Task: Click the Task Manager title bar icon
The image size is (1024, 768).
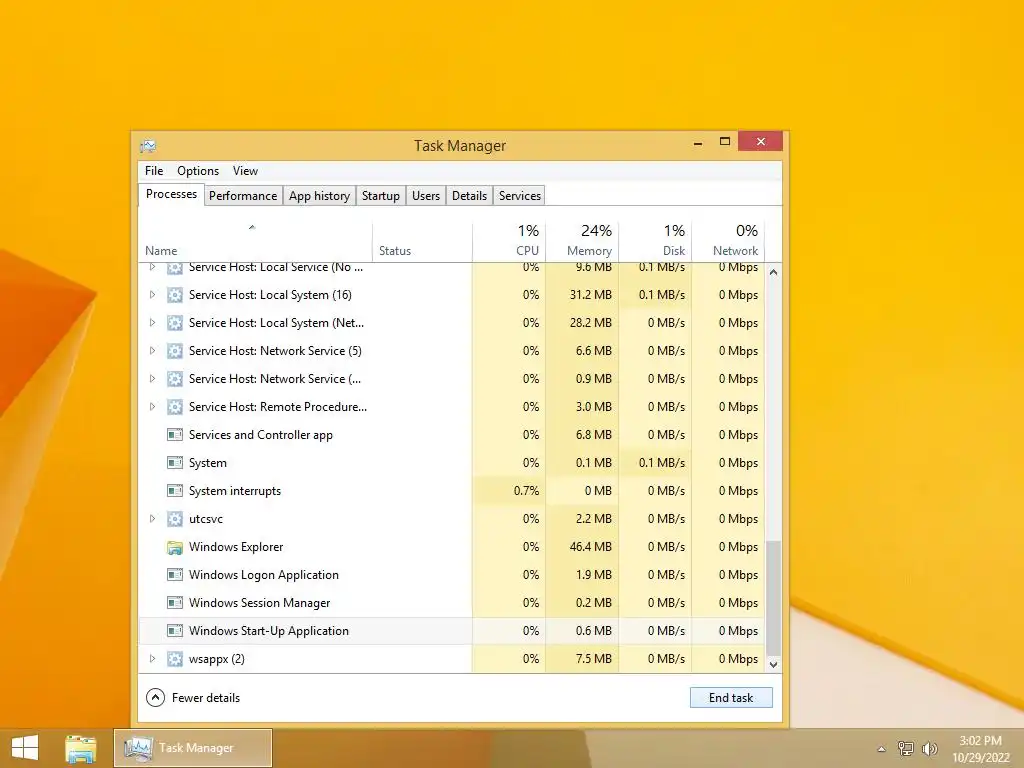Action: 148,146
